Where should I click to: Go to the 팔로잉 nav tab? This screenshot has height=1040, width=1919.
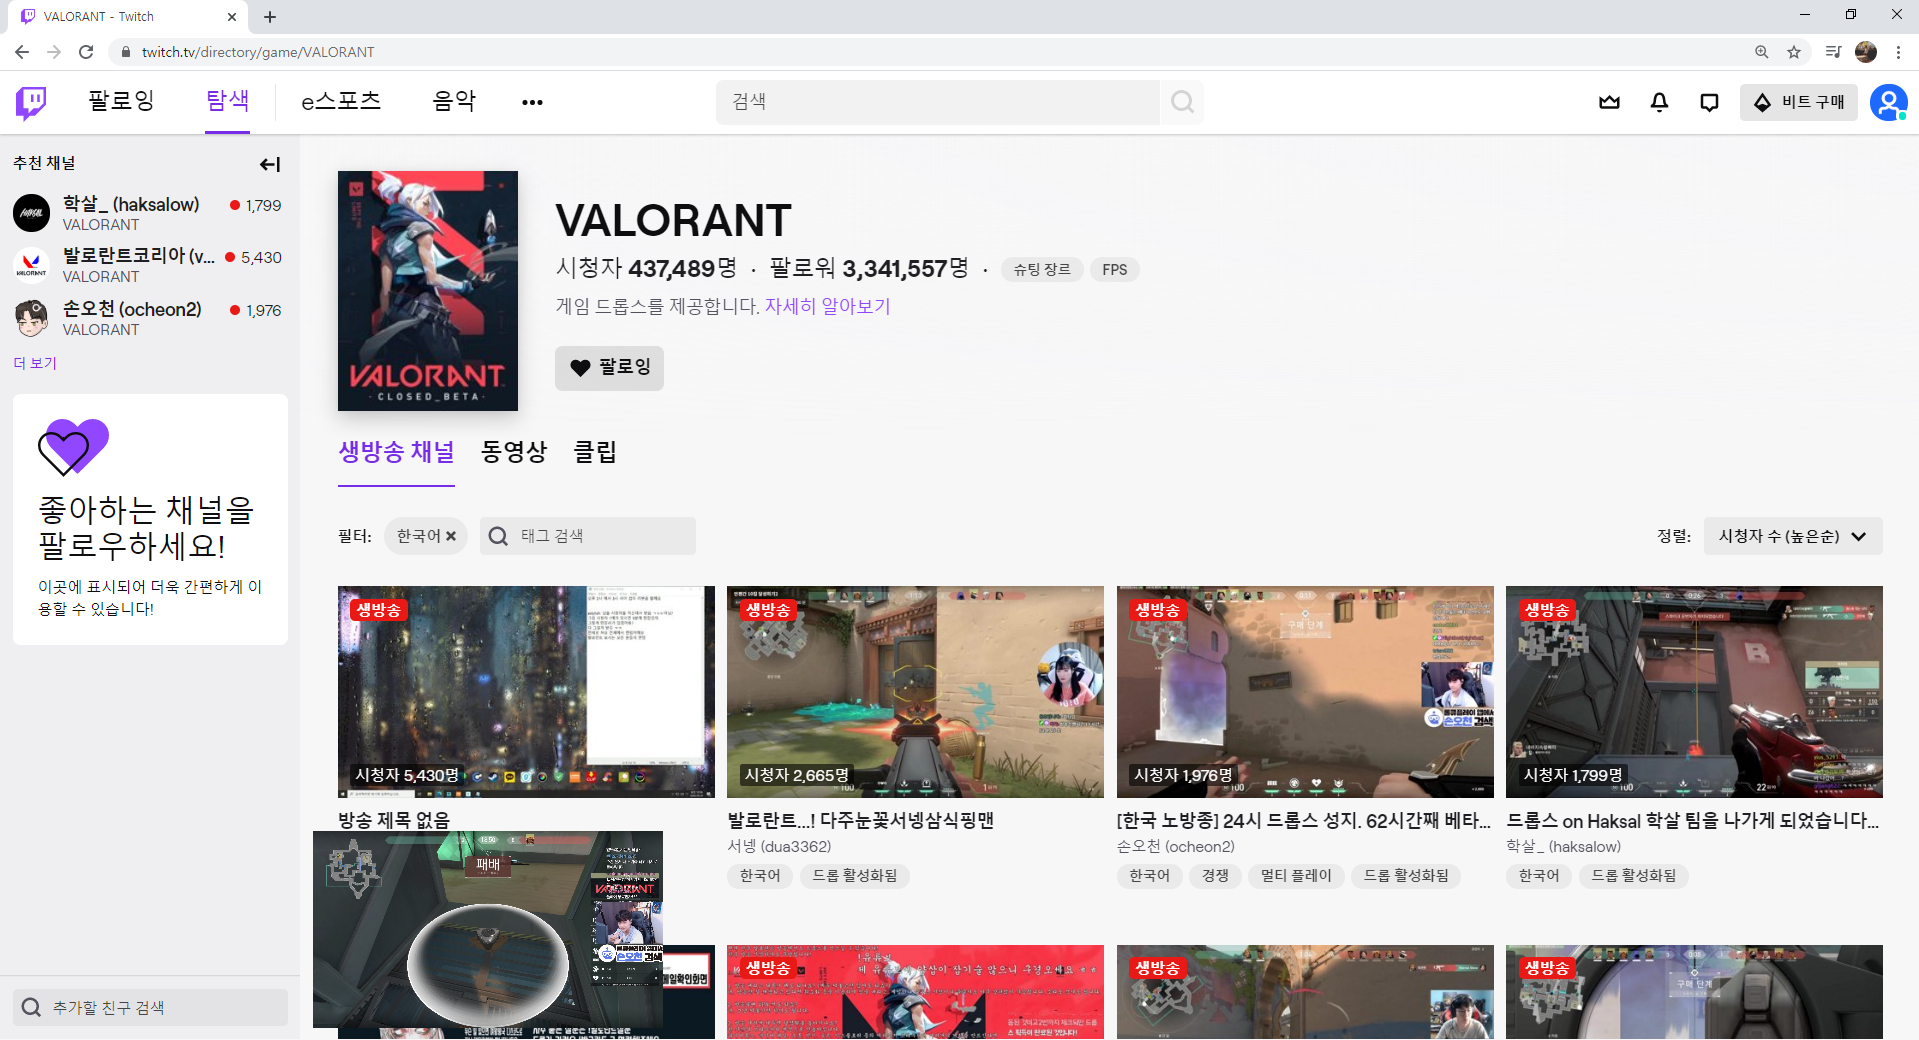click(121, 101)
